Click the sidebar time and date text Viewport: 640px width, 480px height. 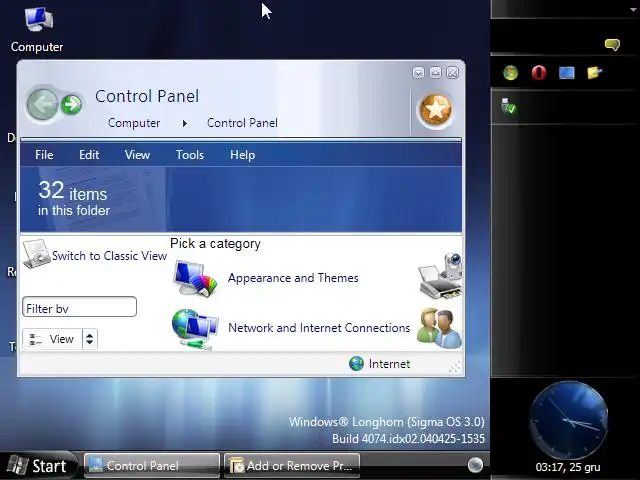click(x=568, y=467)
